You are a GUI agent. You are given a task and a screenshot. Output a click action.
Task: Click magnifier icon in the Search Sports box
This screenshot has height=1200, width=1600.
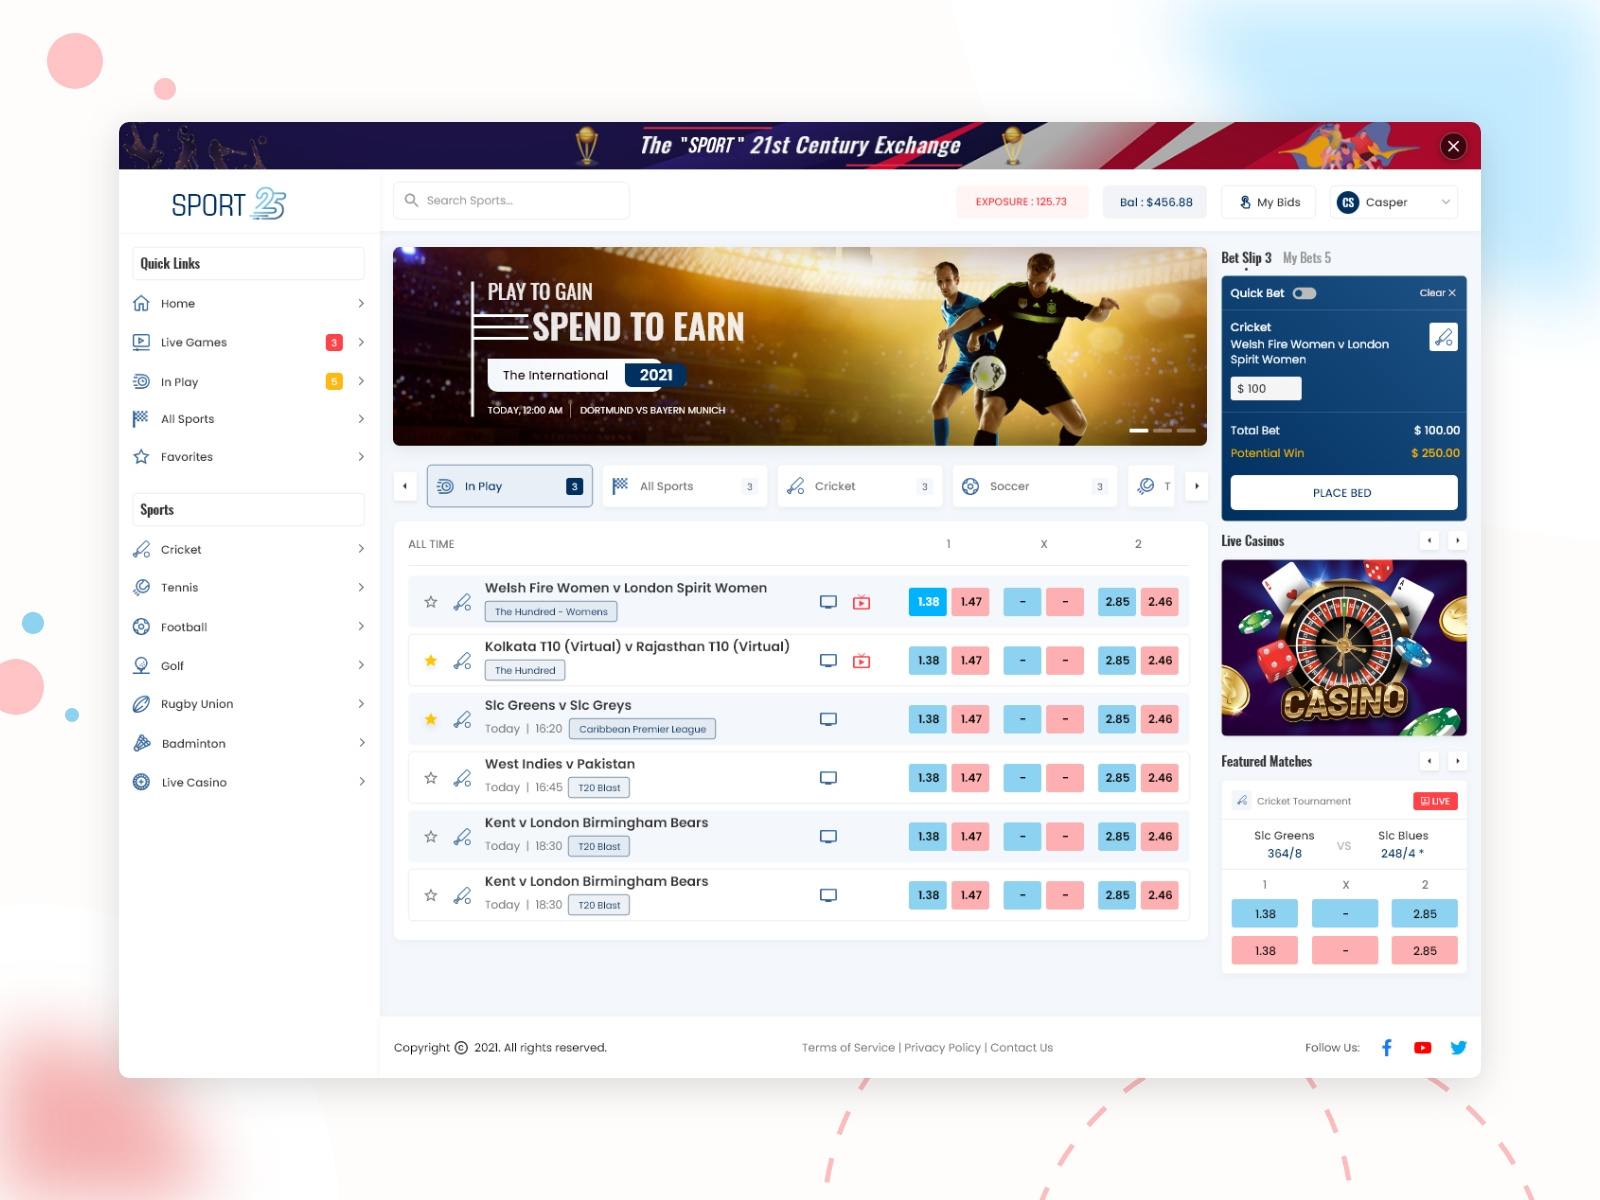point(411,200)
